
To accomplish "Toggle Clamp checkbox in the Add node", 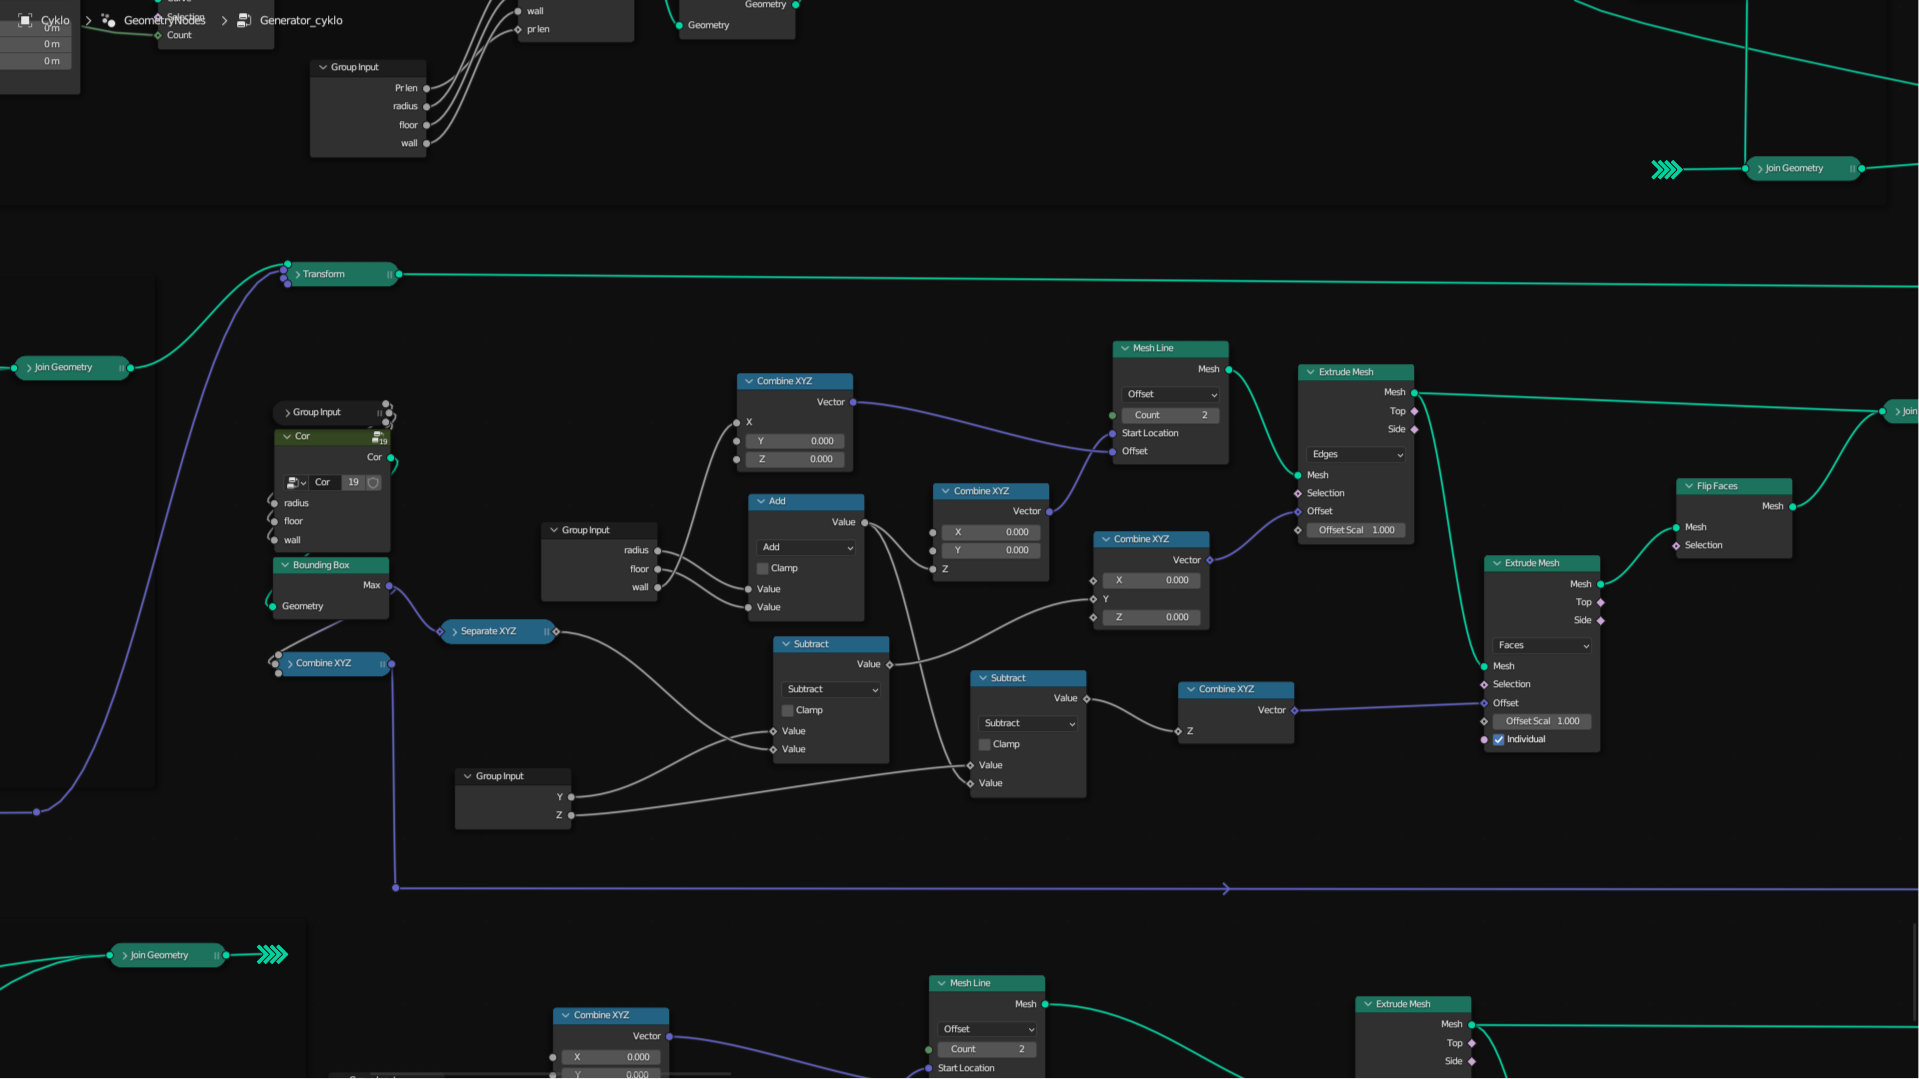I will 763,568.
